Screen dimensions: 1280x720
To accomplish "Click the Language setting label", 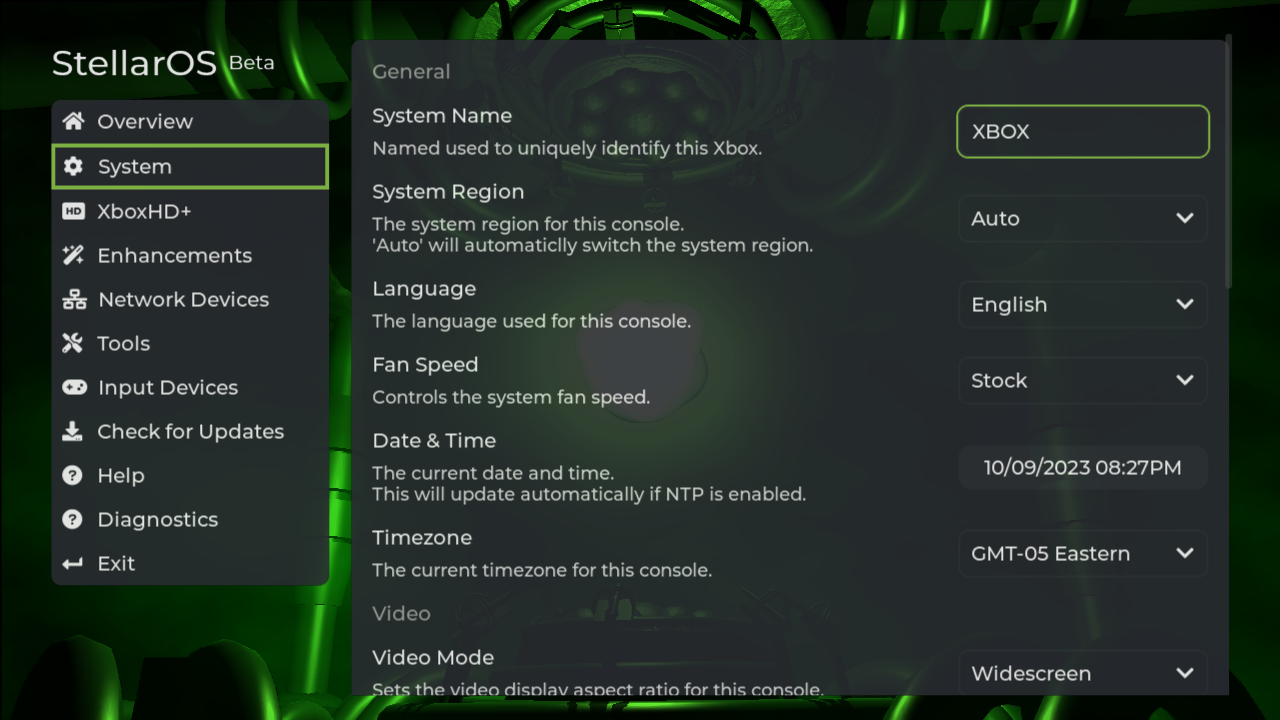I will tap(424, 289).
